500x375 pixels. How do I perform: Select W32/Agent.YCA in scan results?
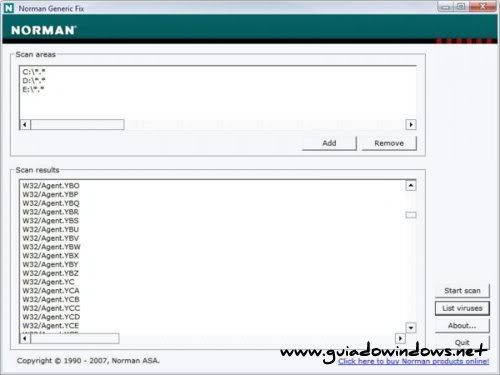(51, 291)
